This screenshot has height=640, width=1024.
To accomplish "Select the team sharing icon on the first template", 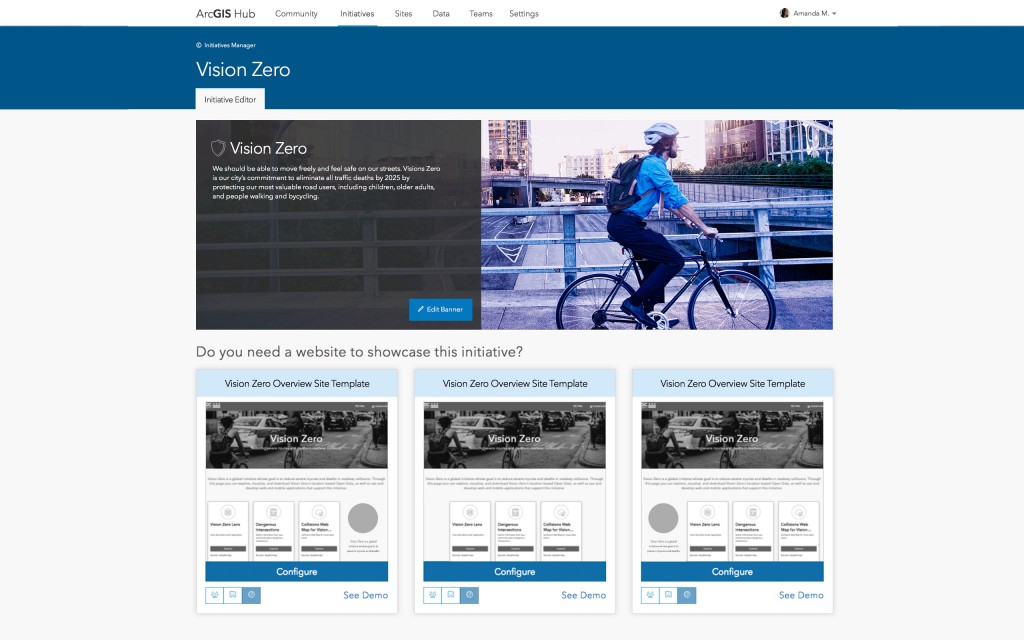I will point(214,594).
